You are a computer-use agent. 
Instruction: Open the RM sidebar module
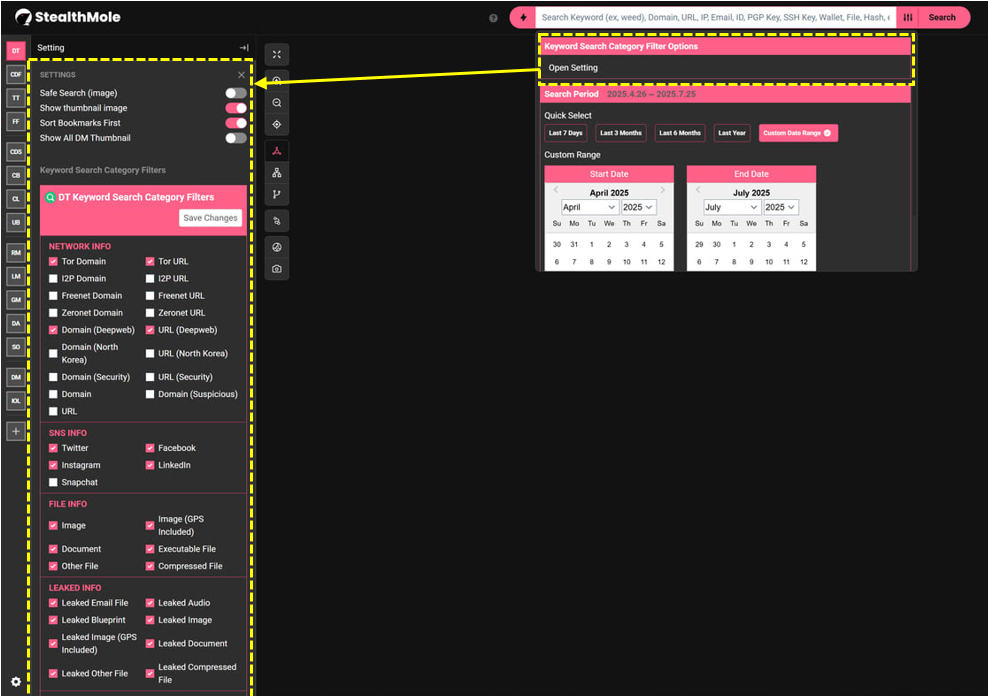16,253
